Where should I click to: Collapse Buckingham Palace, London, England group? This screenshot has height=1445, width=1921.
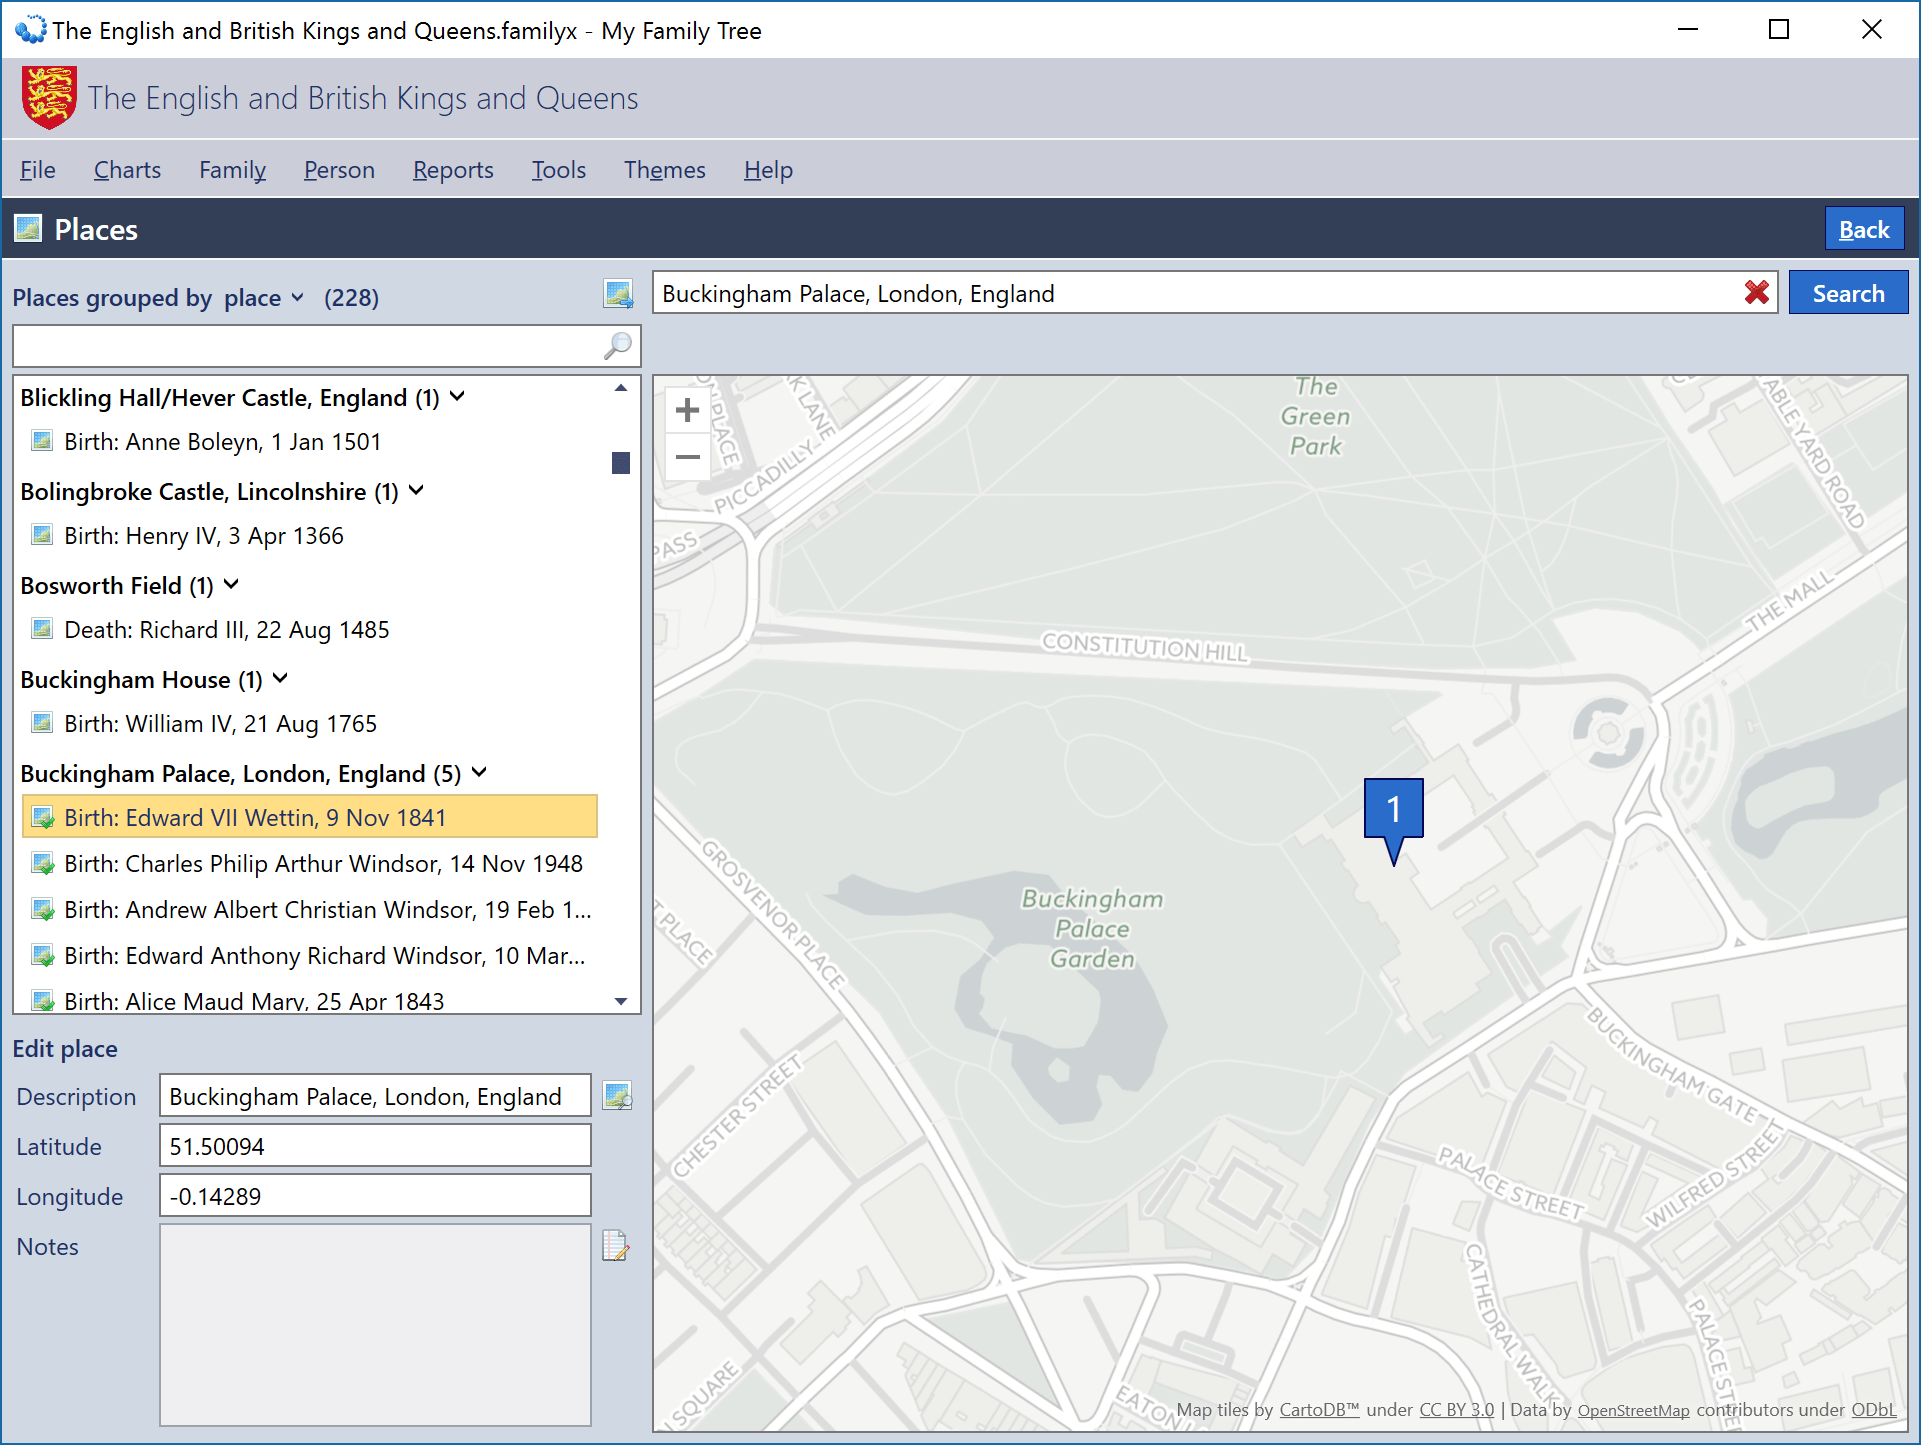pyautogui.click(x=479, y=773)
